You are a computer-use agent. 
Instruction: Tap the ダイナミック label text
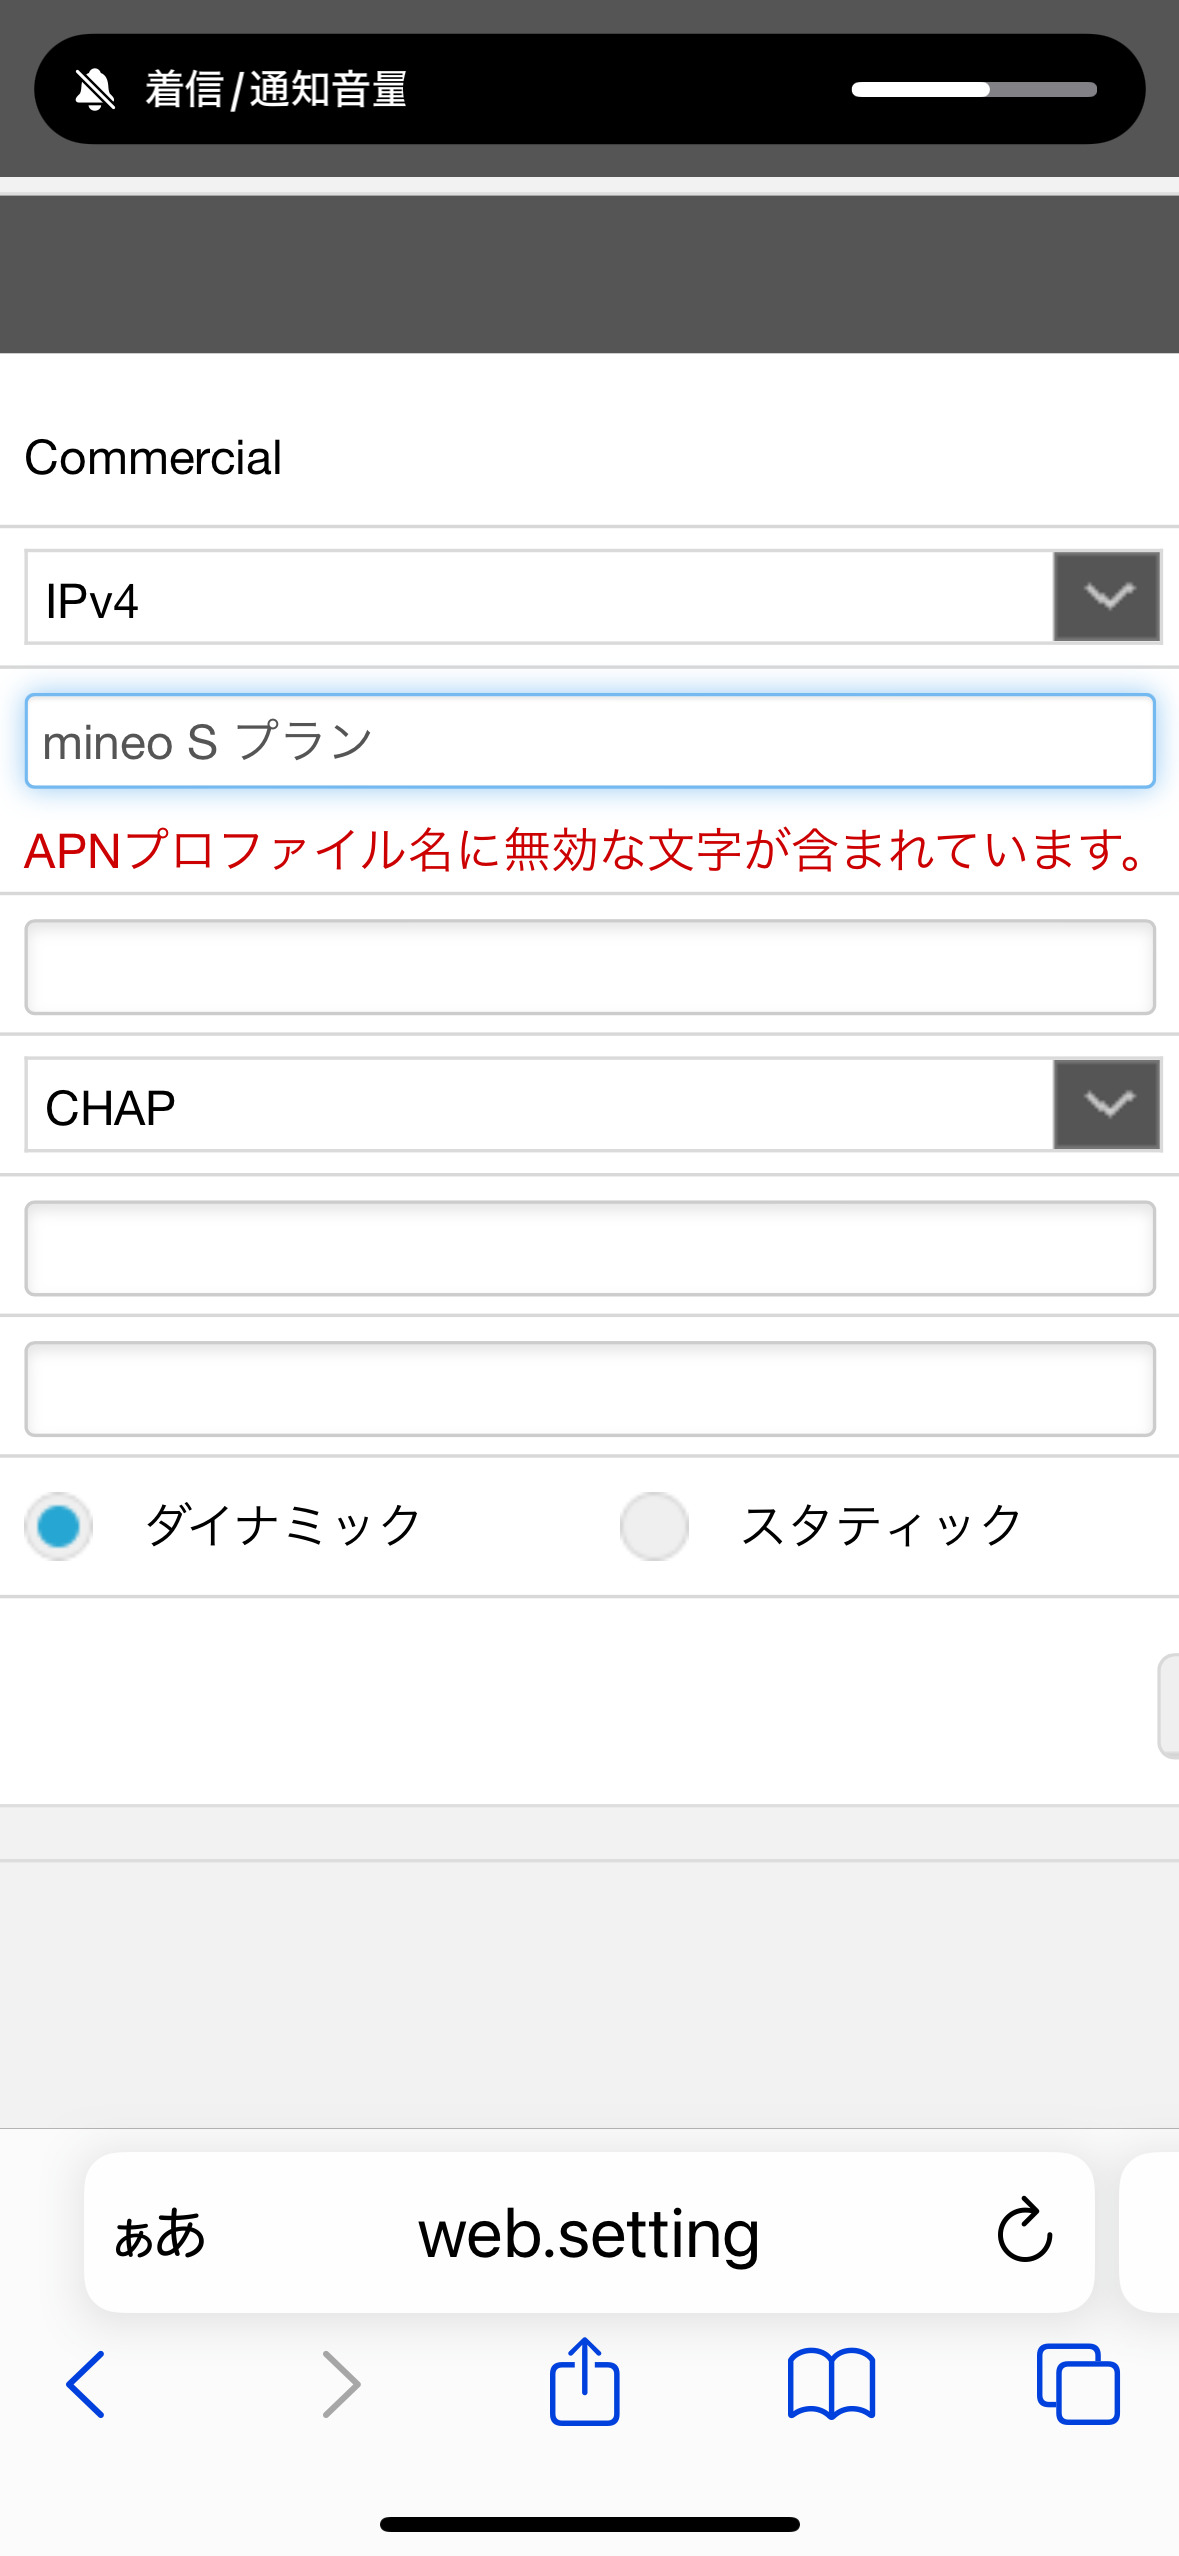coord(284,1526)
